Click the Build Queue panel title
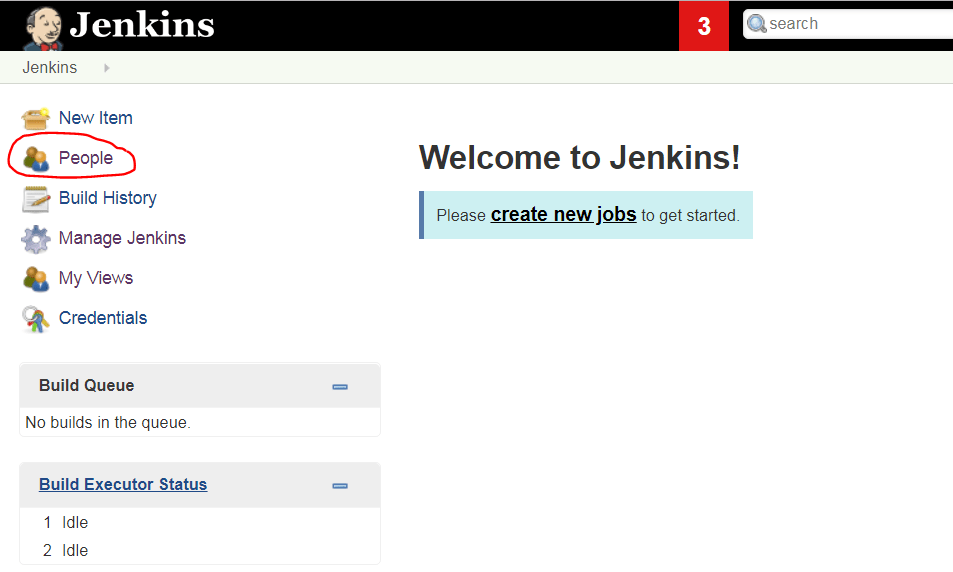The image size is (953, 572). (x=86, y=385)
